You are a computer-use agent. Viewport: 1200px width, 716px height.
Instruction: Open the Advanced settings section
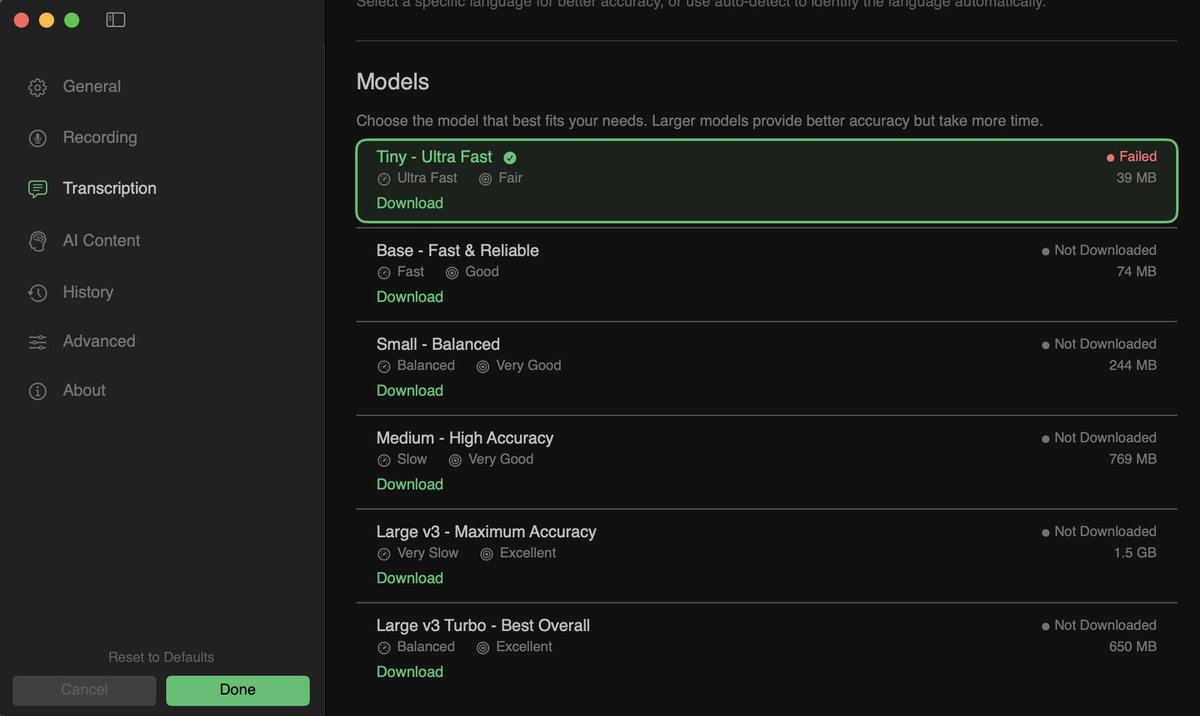coord(99,342)
